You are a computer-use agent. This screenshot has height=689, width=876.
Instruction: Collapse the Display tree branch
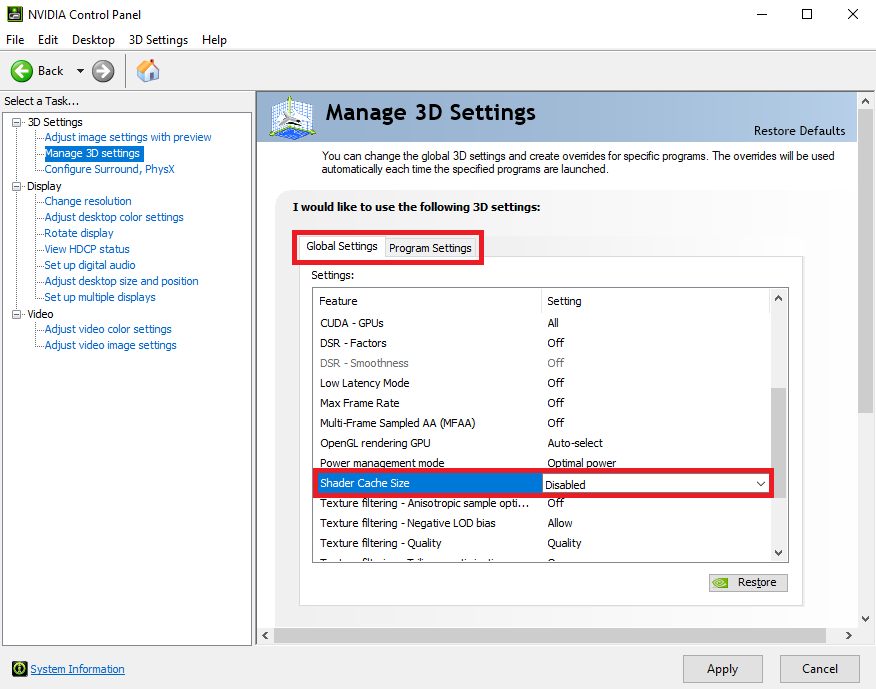[14, 185]
